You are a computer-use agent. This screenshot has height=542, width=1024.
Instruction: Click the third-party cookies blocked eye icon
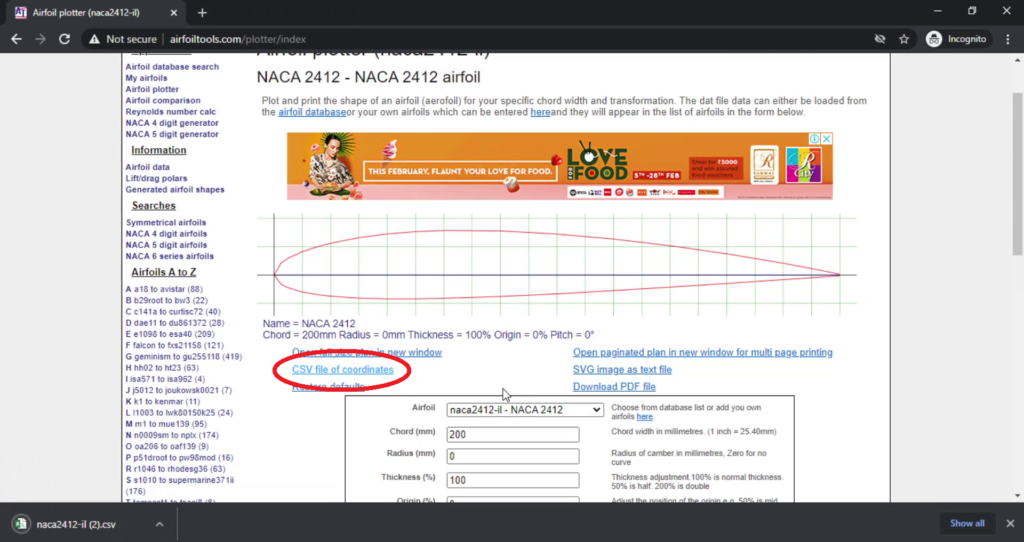[x=880, y=39]
